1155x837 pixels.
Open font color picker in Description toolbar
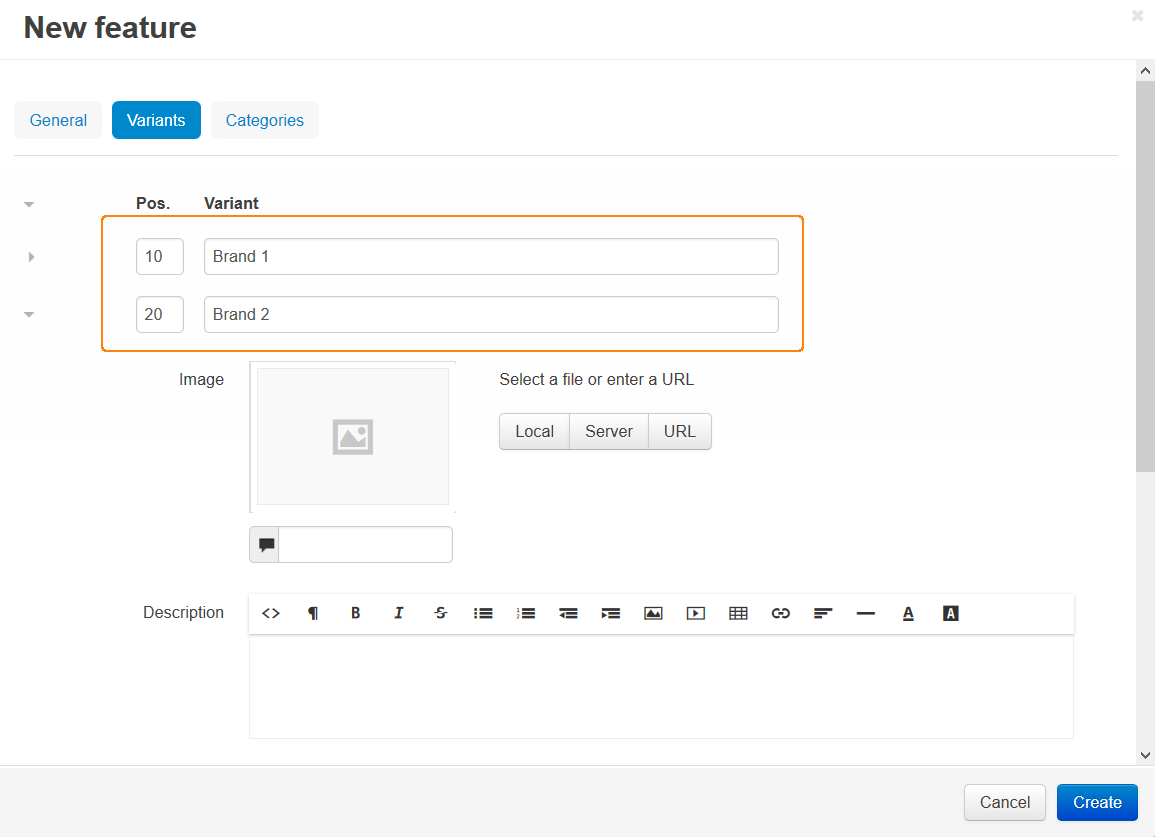coord(908,613)
